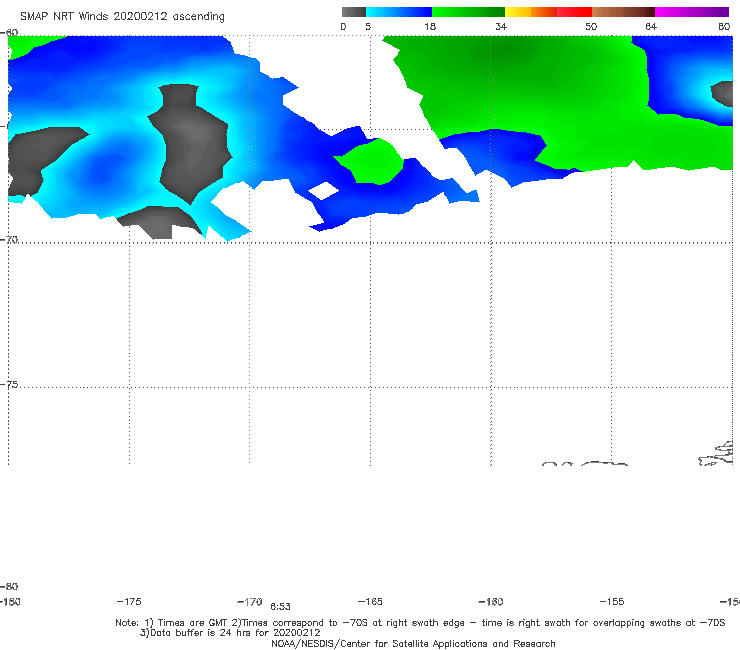Click the color bar label '50'

click(x=591, y=27)
